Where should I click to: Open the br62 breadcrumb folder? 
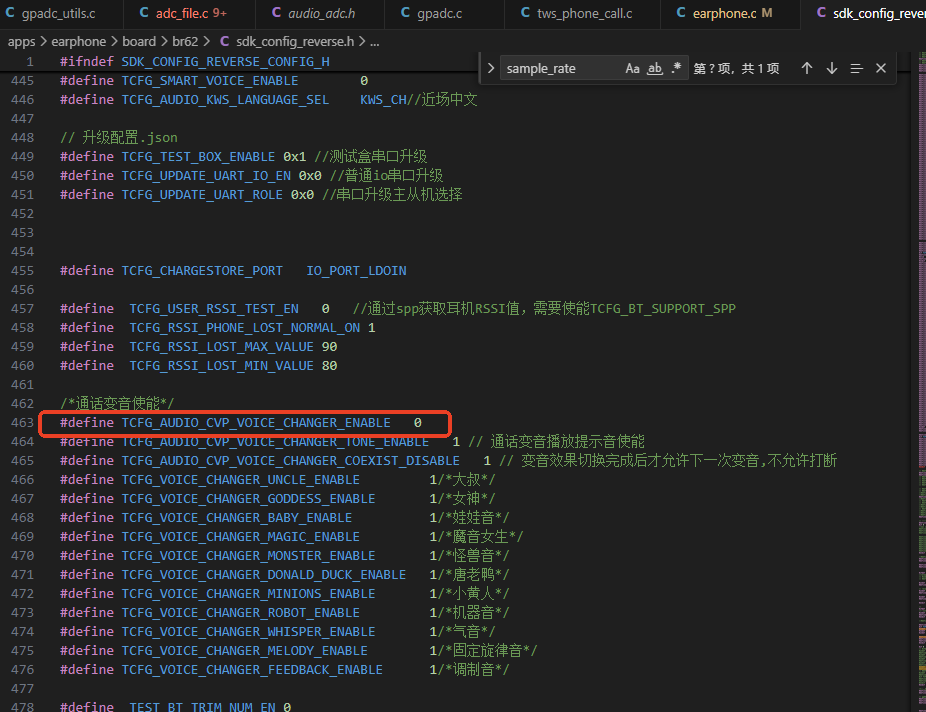(x=185, y=42)
